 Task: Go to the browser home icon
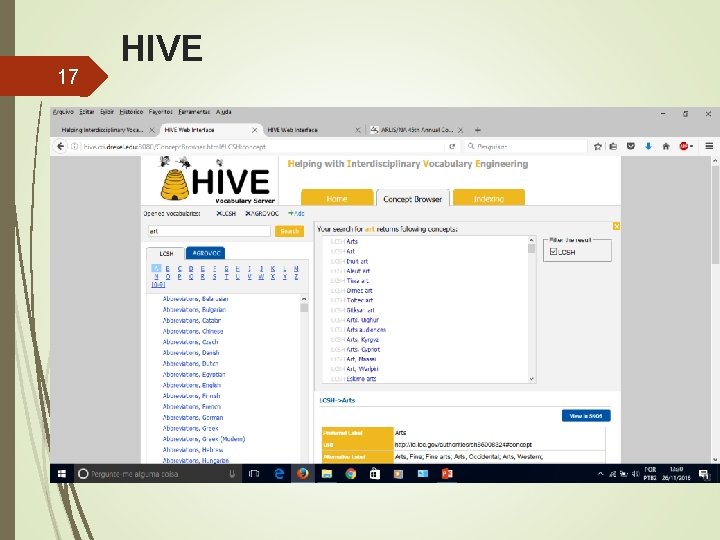tap(666, 146)
